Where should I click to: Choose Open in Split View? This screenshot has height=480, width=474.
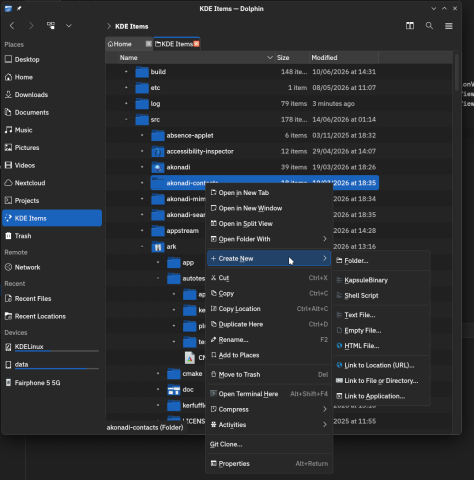point(269,224)
